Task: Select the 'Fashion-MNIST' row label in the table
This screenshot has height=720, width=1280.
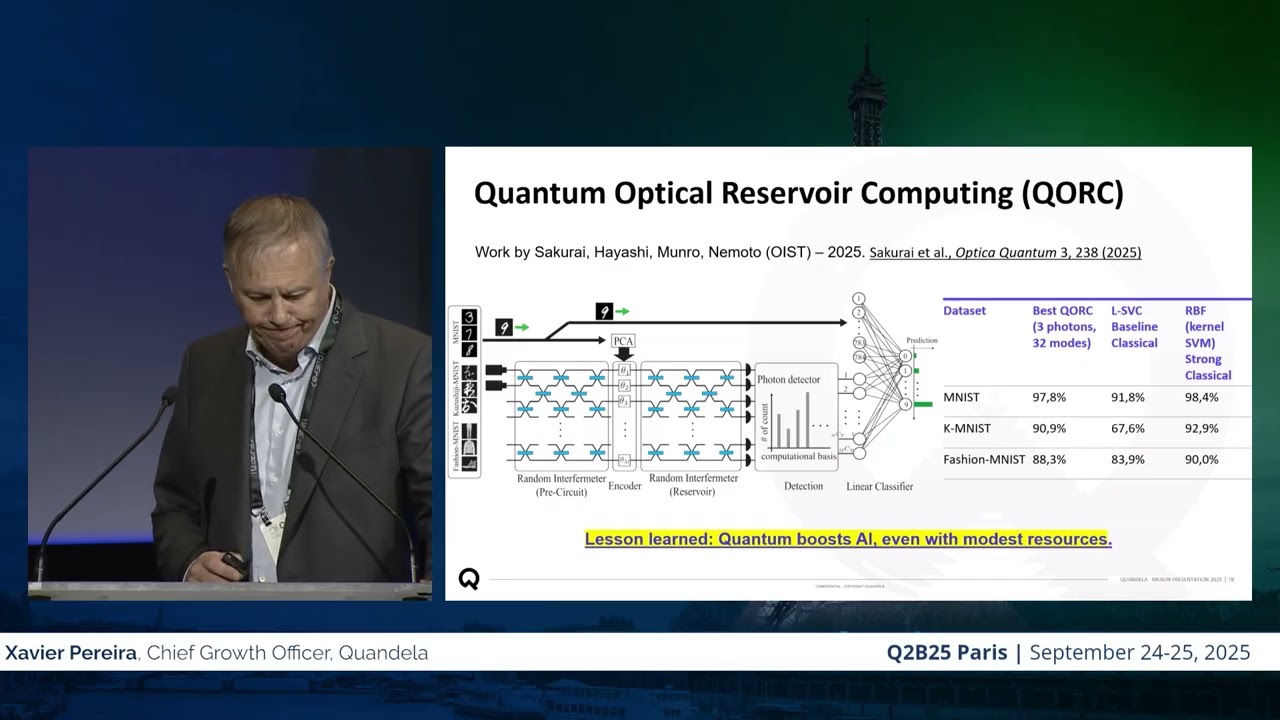Action: [x=984, y=460]
